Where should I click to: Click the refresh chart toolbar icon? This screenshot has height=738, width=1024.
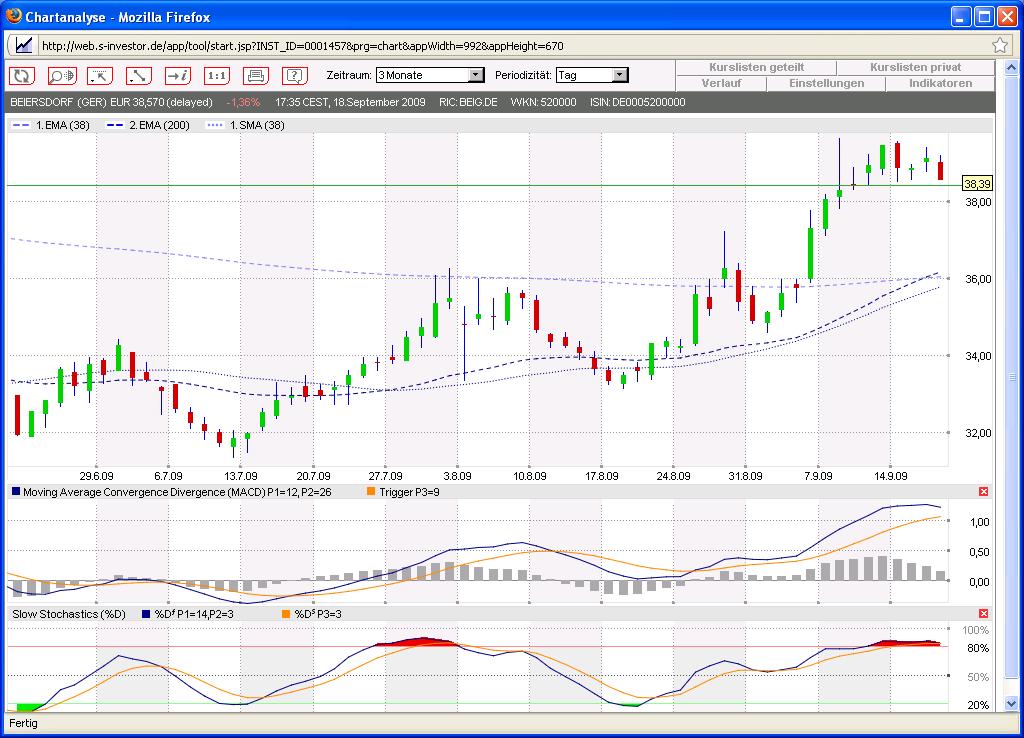point(22,75)
